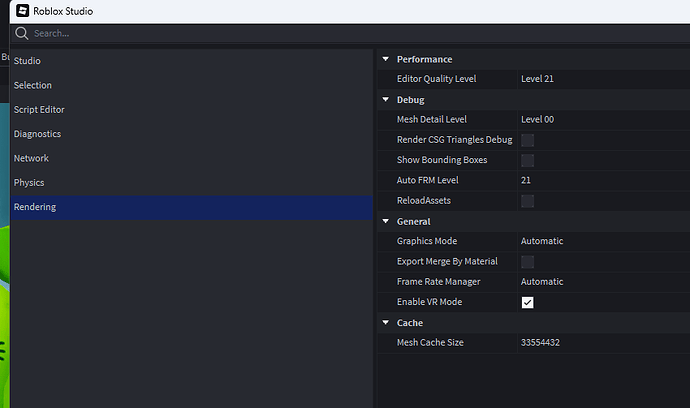Screen dimensions: 690x408
Task: Open the Network settings category
Action: (x=191, y=158)
